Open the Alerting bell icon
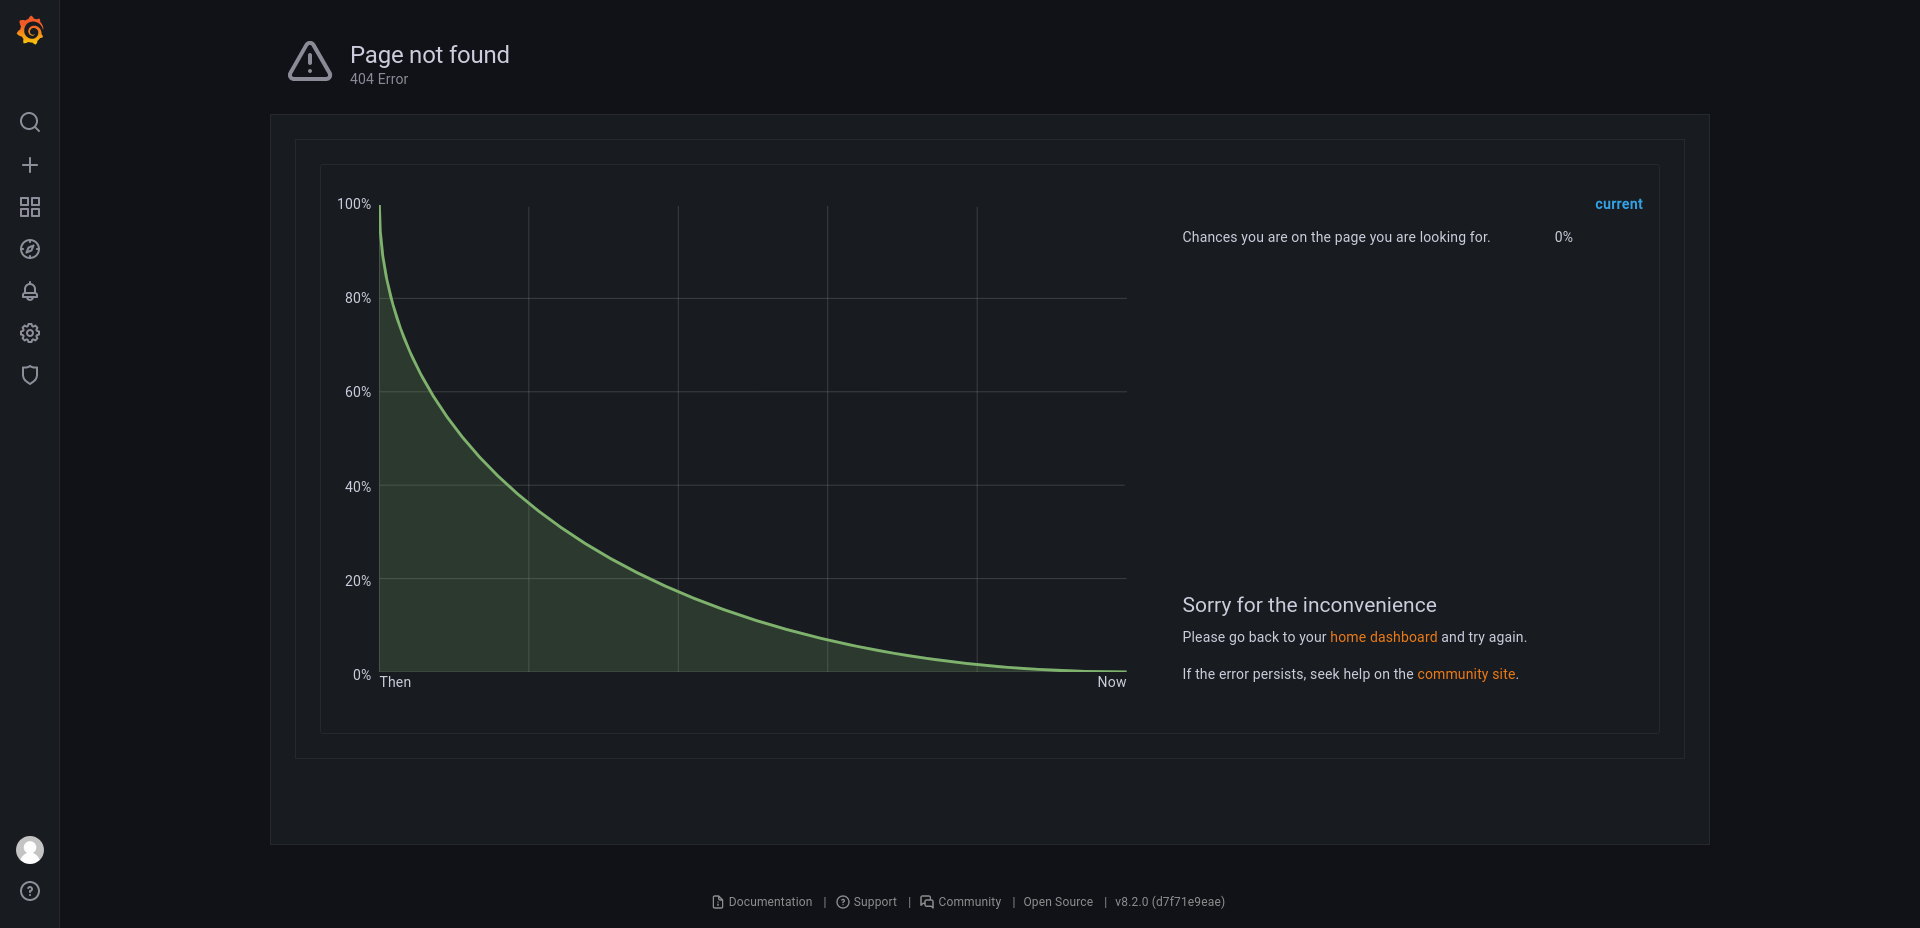This screenshot has width=1920, height=928. pyautogui.click(x=30, y=291)
